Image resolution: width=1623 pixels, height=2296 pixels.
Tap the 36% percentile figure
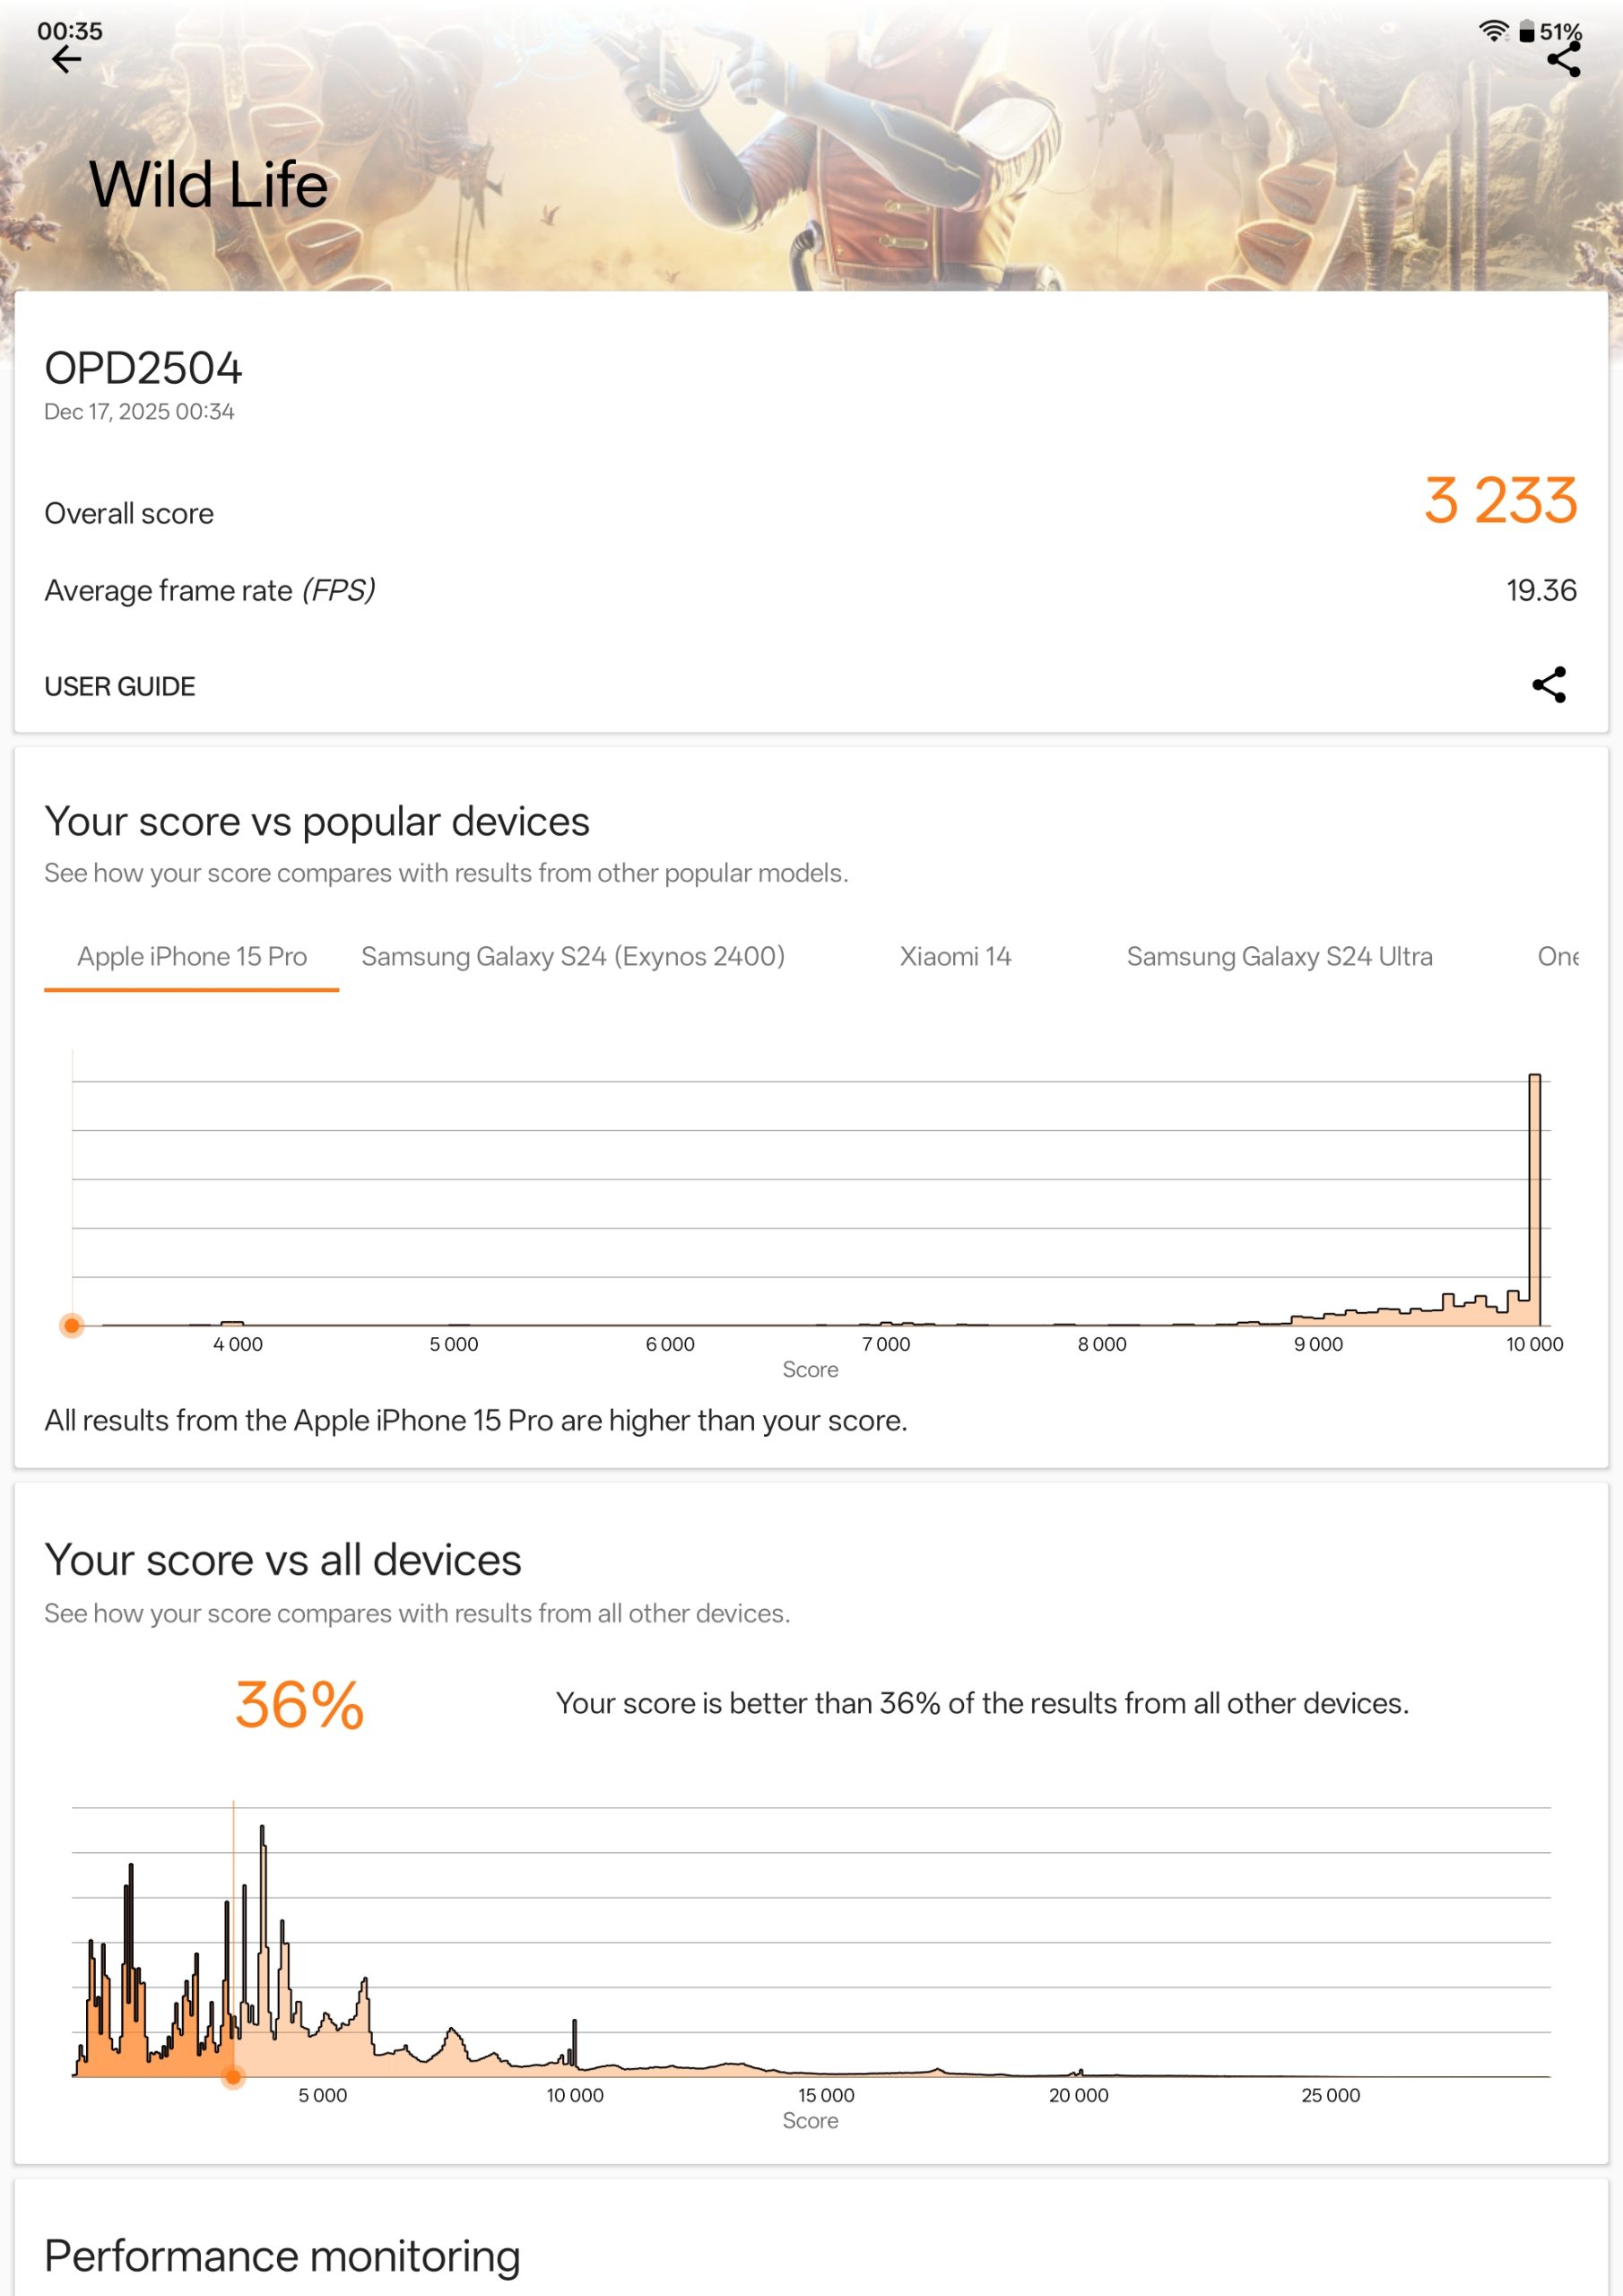click(299, 1705)
